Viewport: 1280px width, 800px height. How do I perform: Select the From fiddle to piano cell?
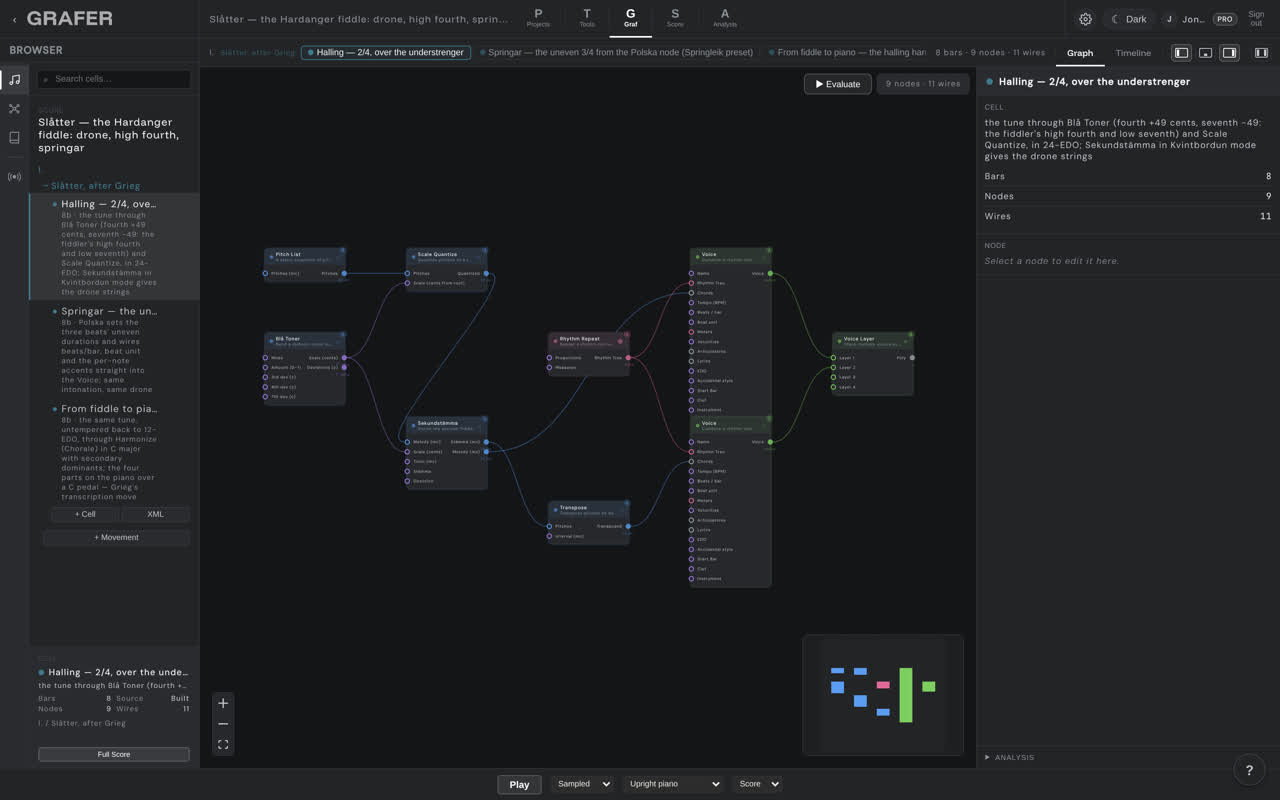pos(114,453)
